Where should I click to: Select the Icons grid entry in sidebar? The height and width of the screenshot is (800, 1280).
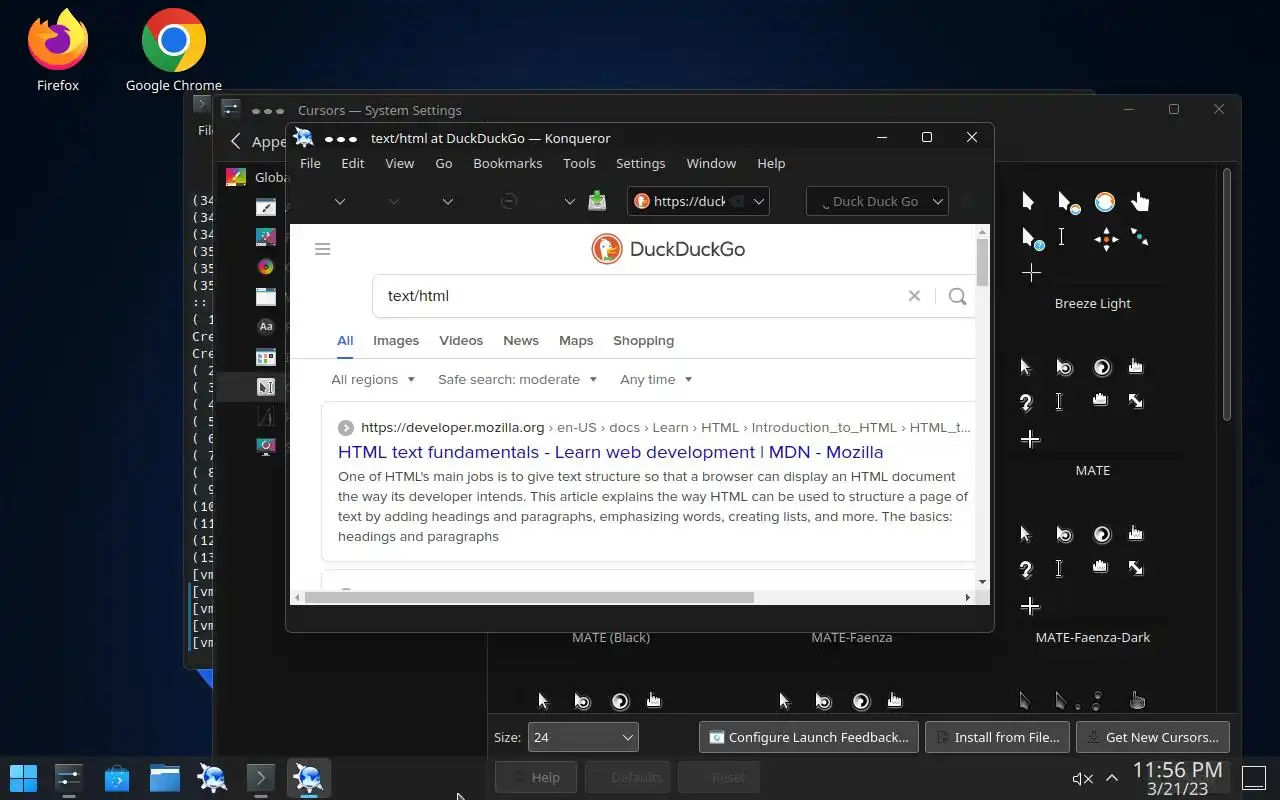(265, 357)
